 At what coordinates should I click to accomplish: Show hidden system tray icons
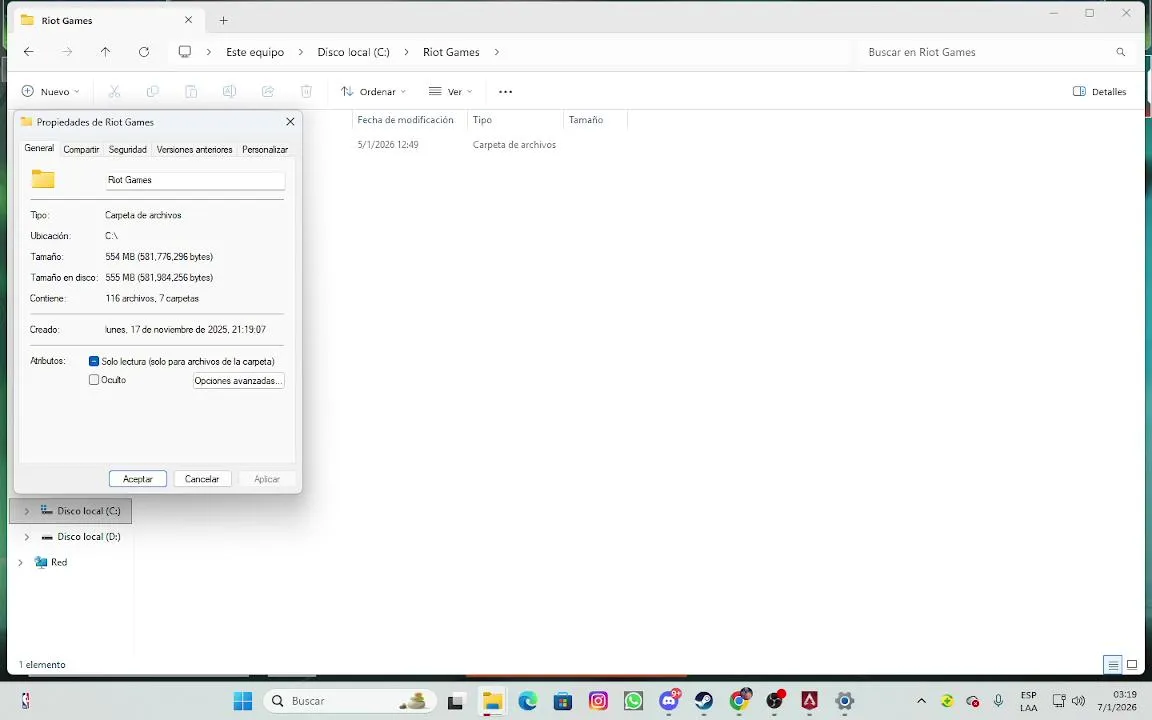[x=921, y=701]
